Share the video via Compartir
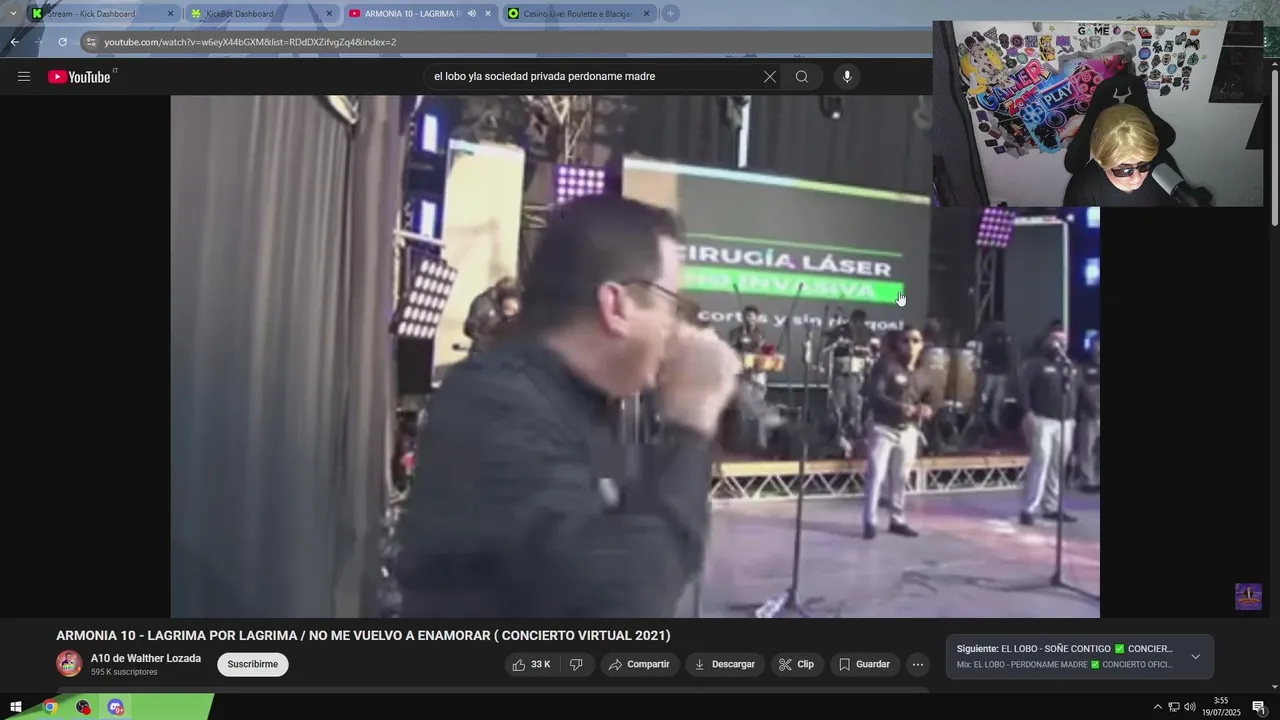 point(640,664)
